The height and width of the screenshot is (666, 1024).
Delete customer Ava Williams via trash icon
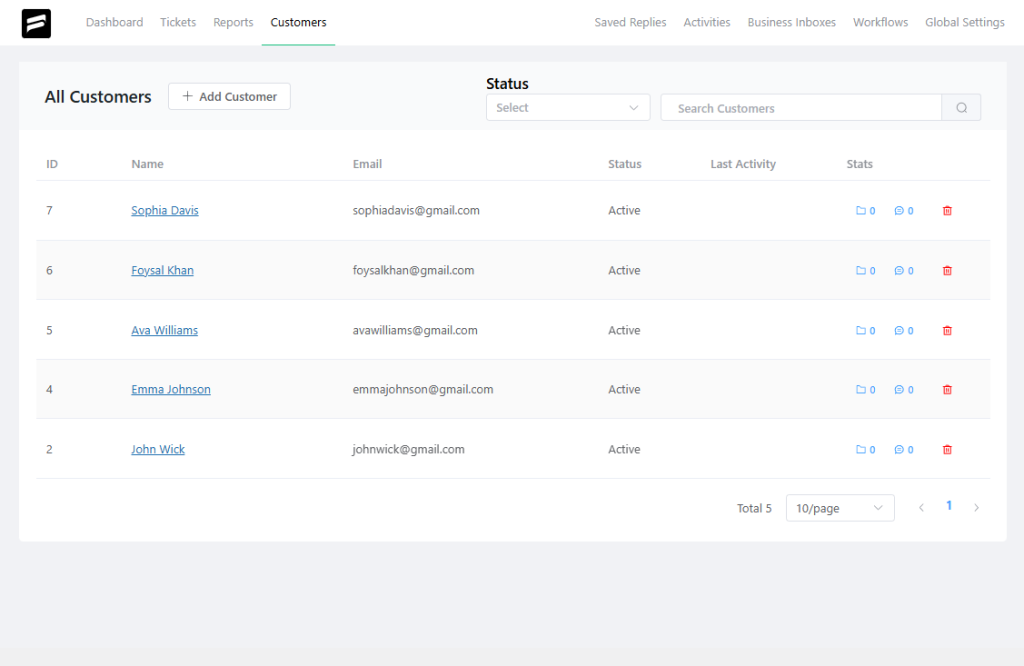pyautogui.click(x=947, y=331)
